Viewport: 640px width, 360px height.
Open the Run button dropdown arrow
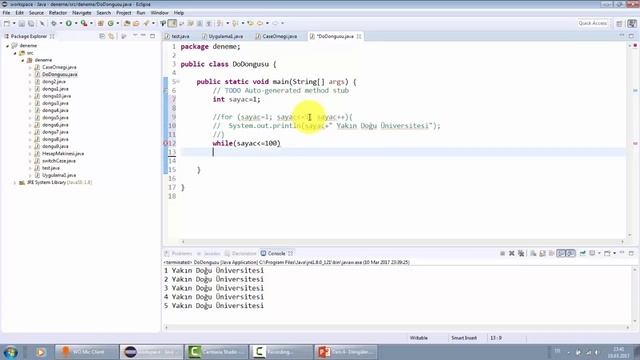click(76, 23)
